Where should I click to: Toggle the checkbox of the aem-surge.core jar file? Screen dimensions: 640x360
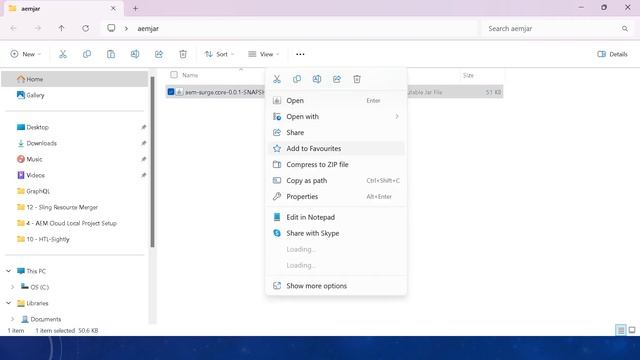pyautogui.click(x=171, y=92)
